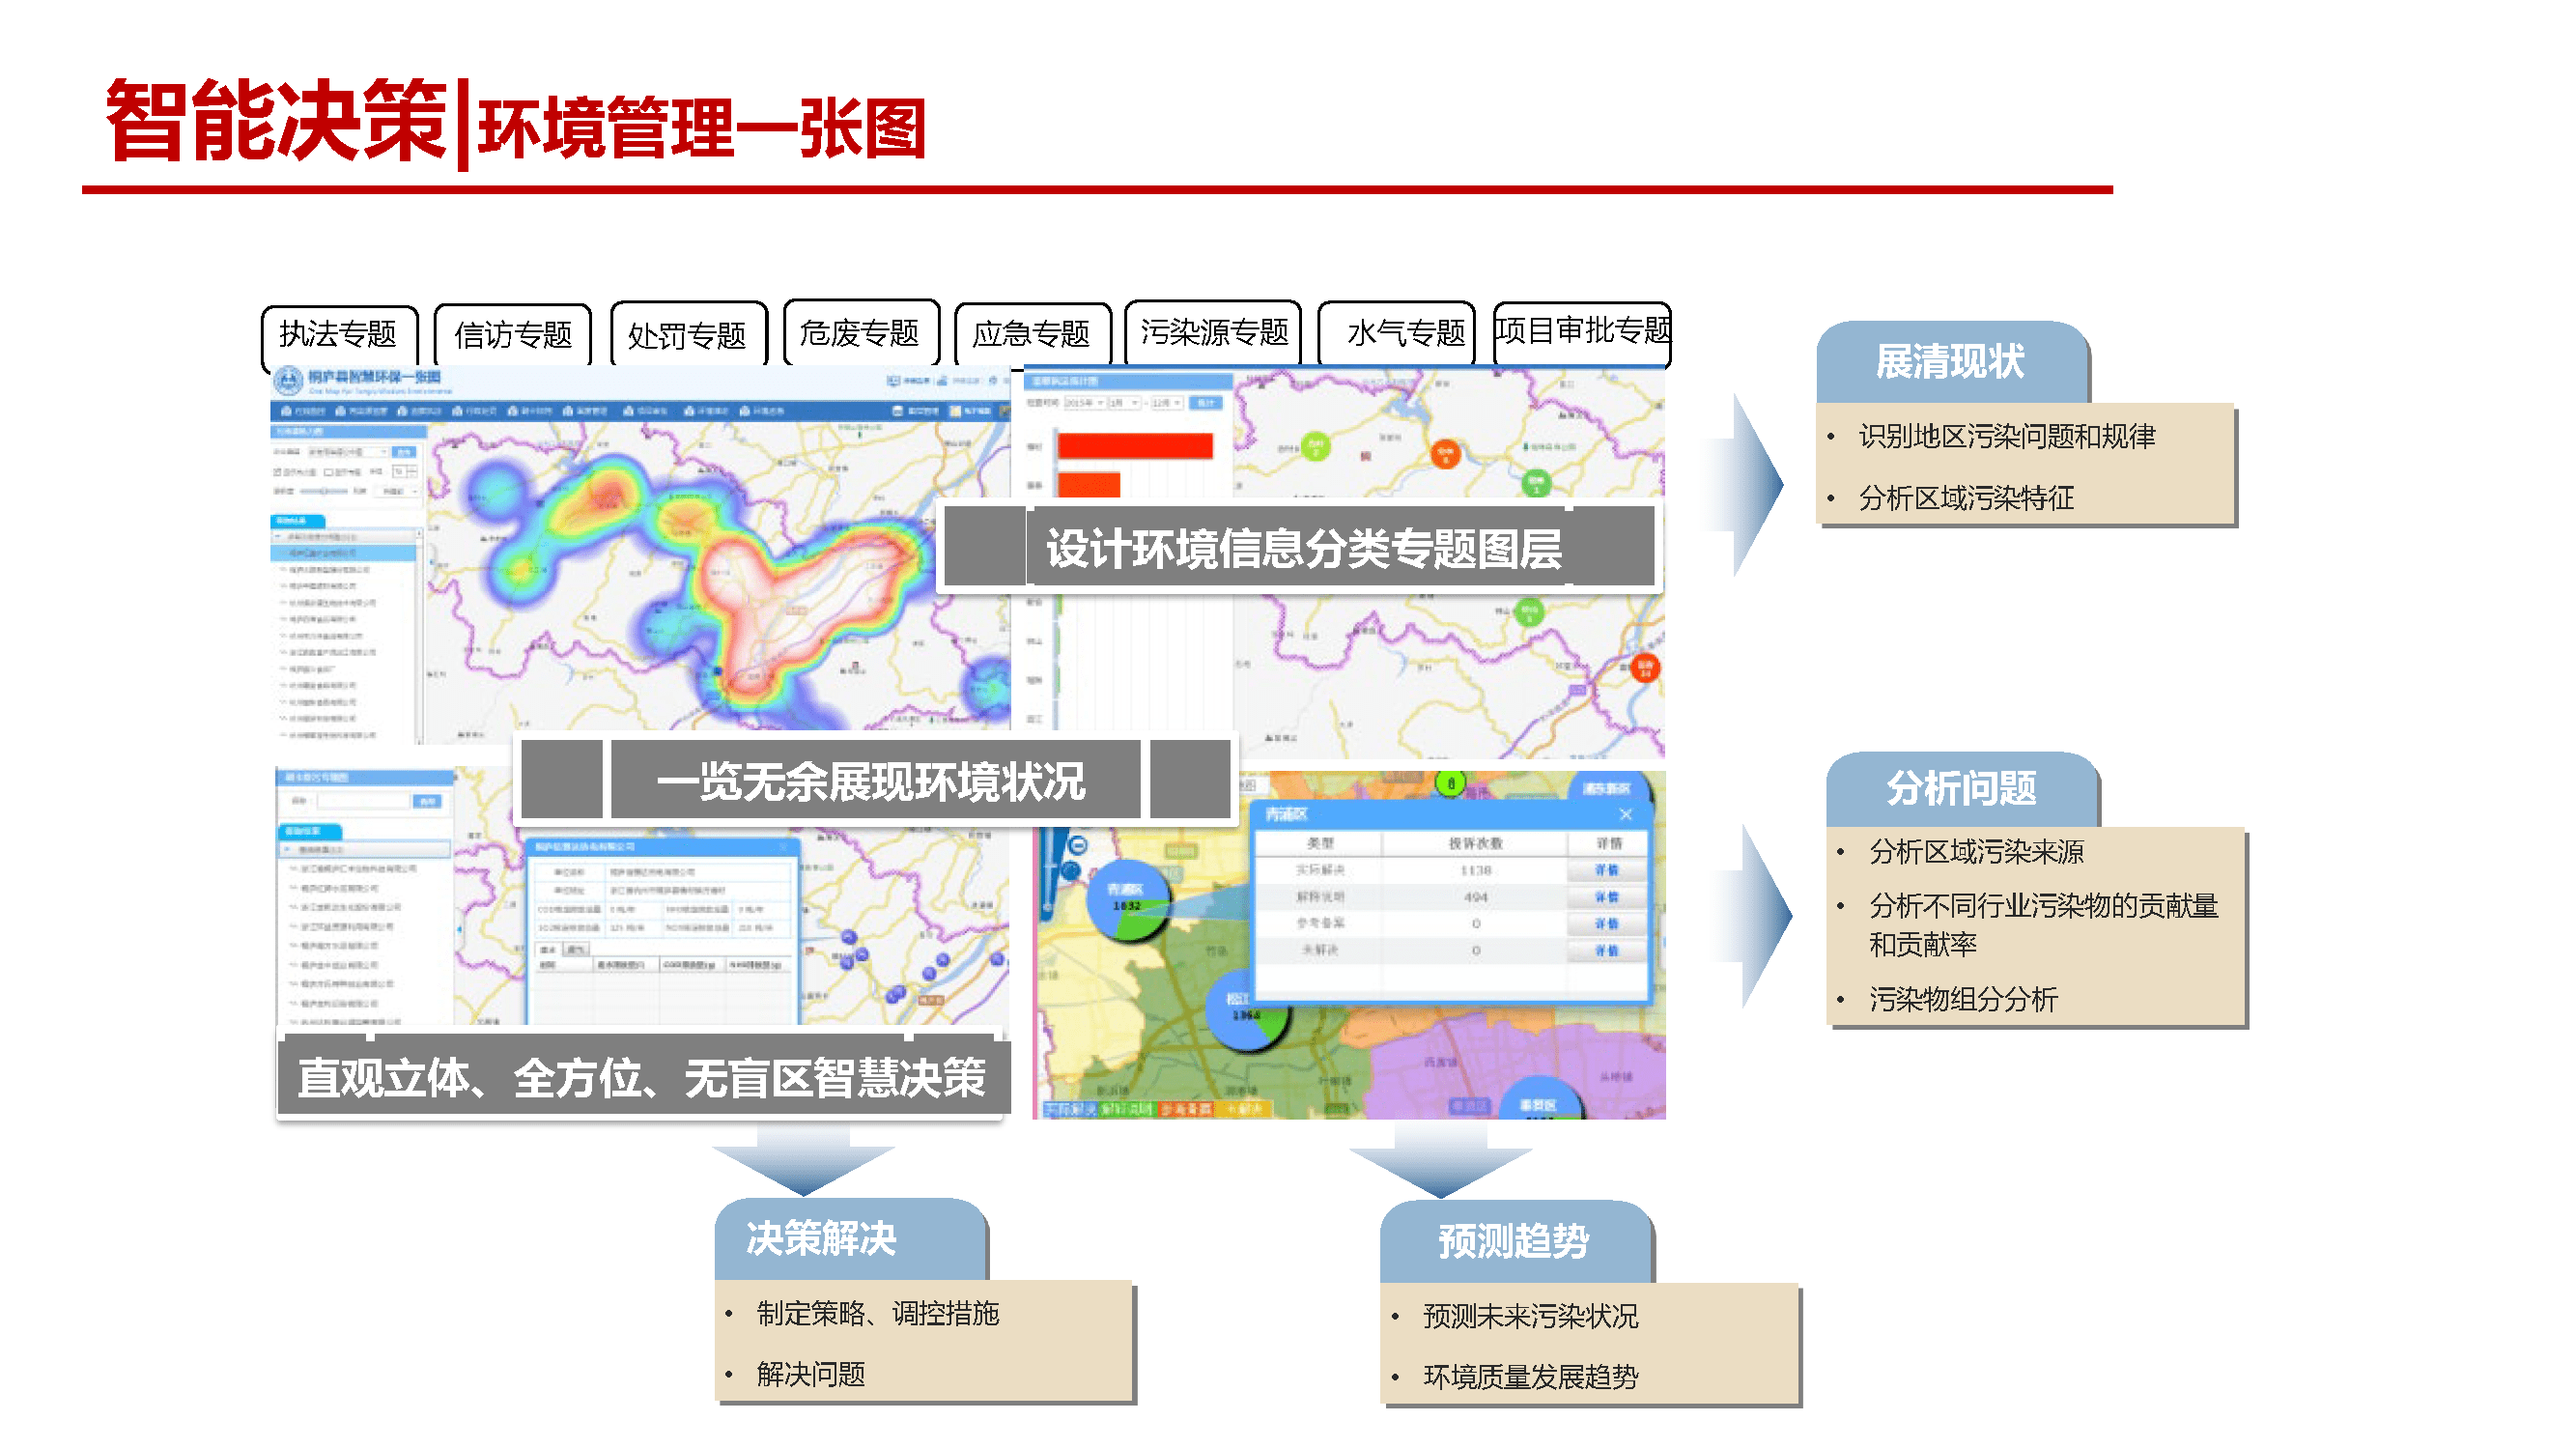Image resolution: width=2576 pixels, height=1449 pixels.
Task: Click the 执法专题 tab
Action: pos(338,334)
